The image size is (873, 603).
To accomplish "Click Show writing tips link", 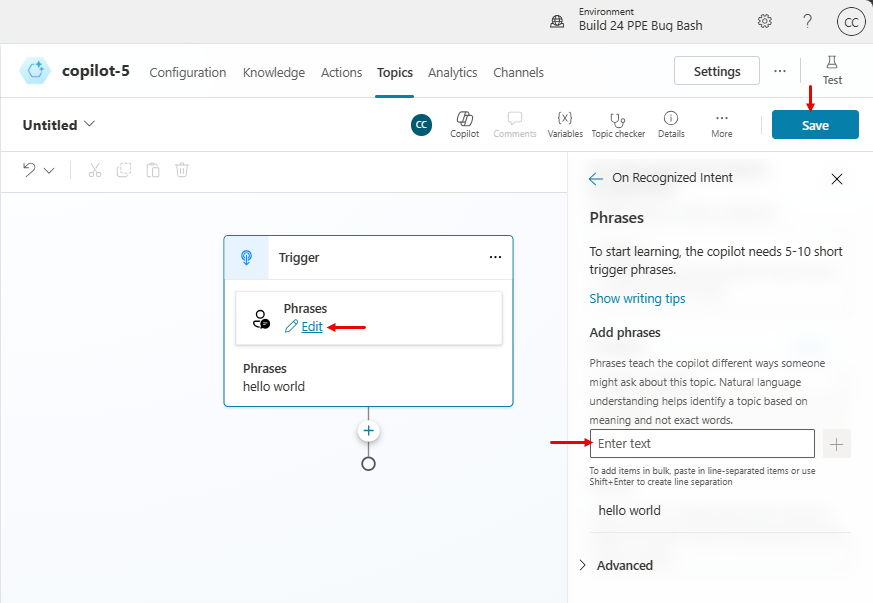I will point(637,298).
